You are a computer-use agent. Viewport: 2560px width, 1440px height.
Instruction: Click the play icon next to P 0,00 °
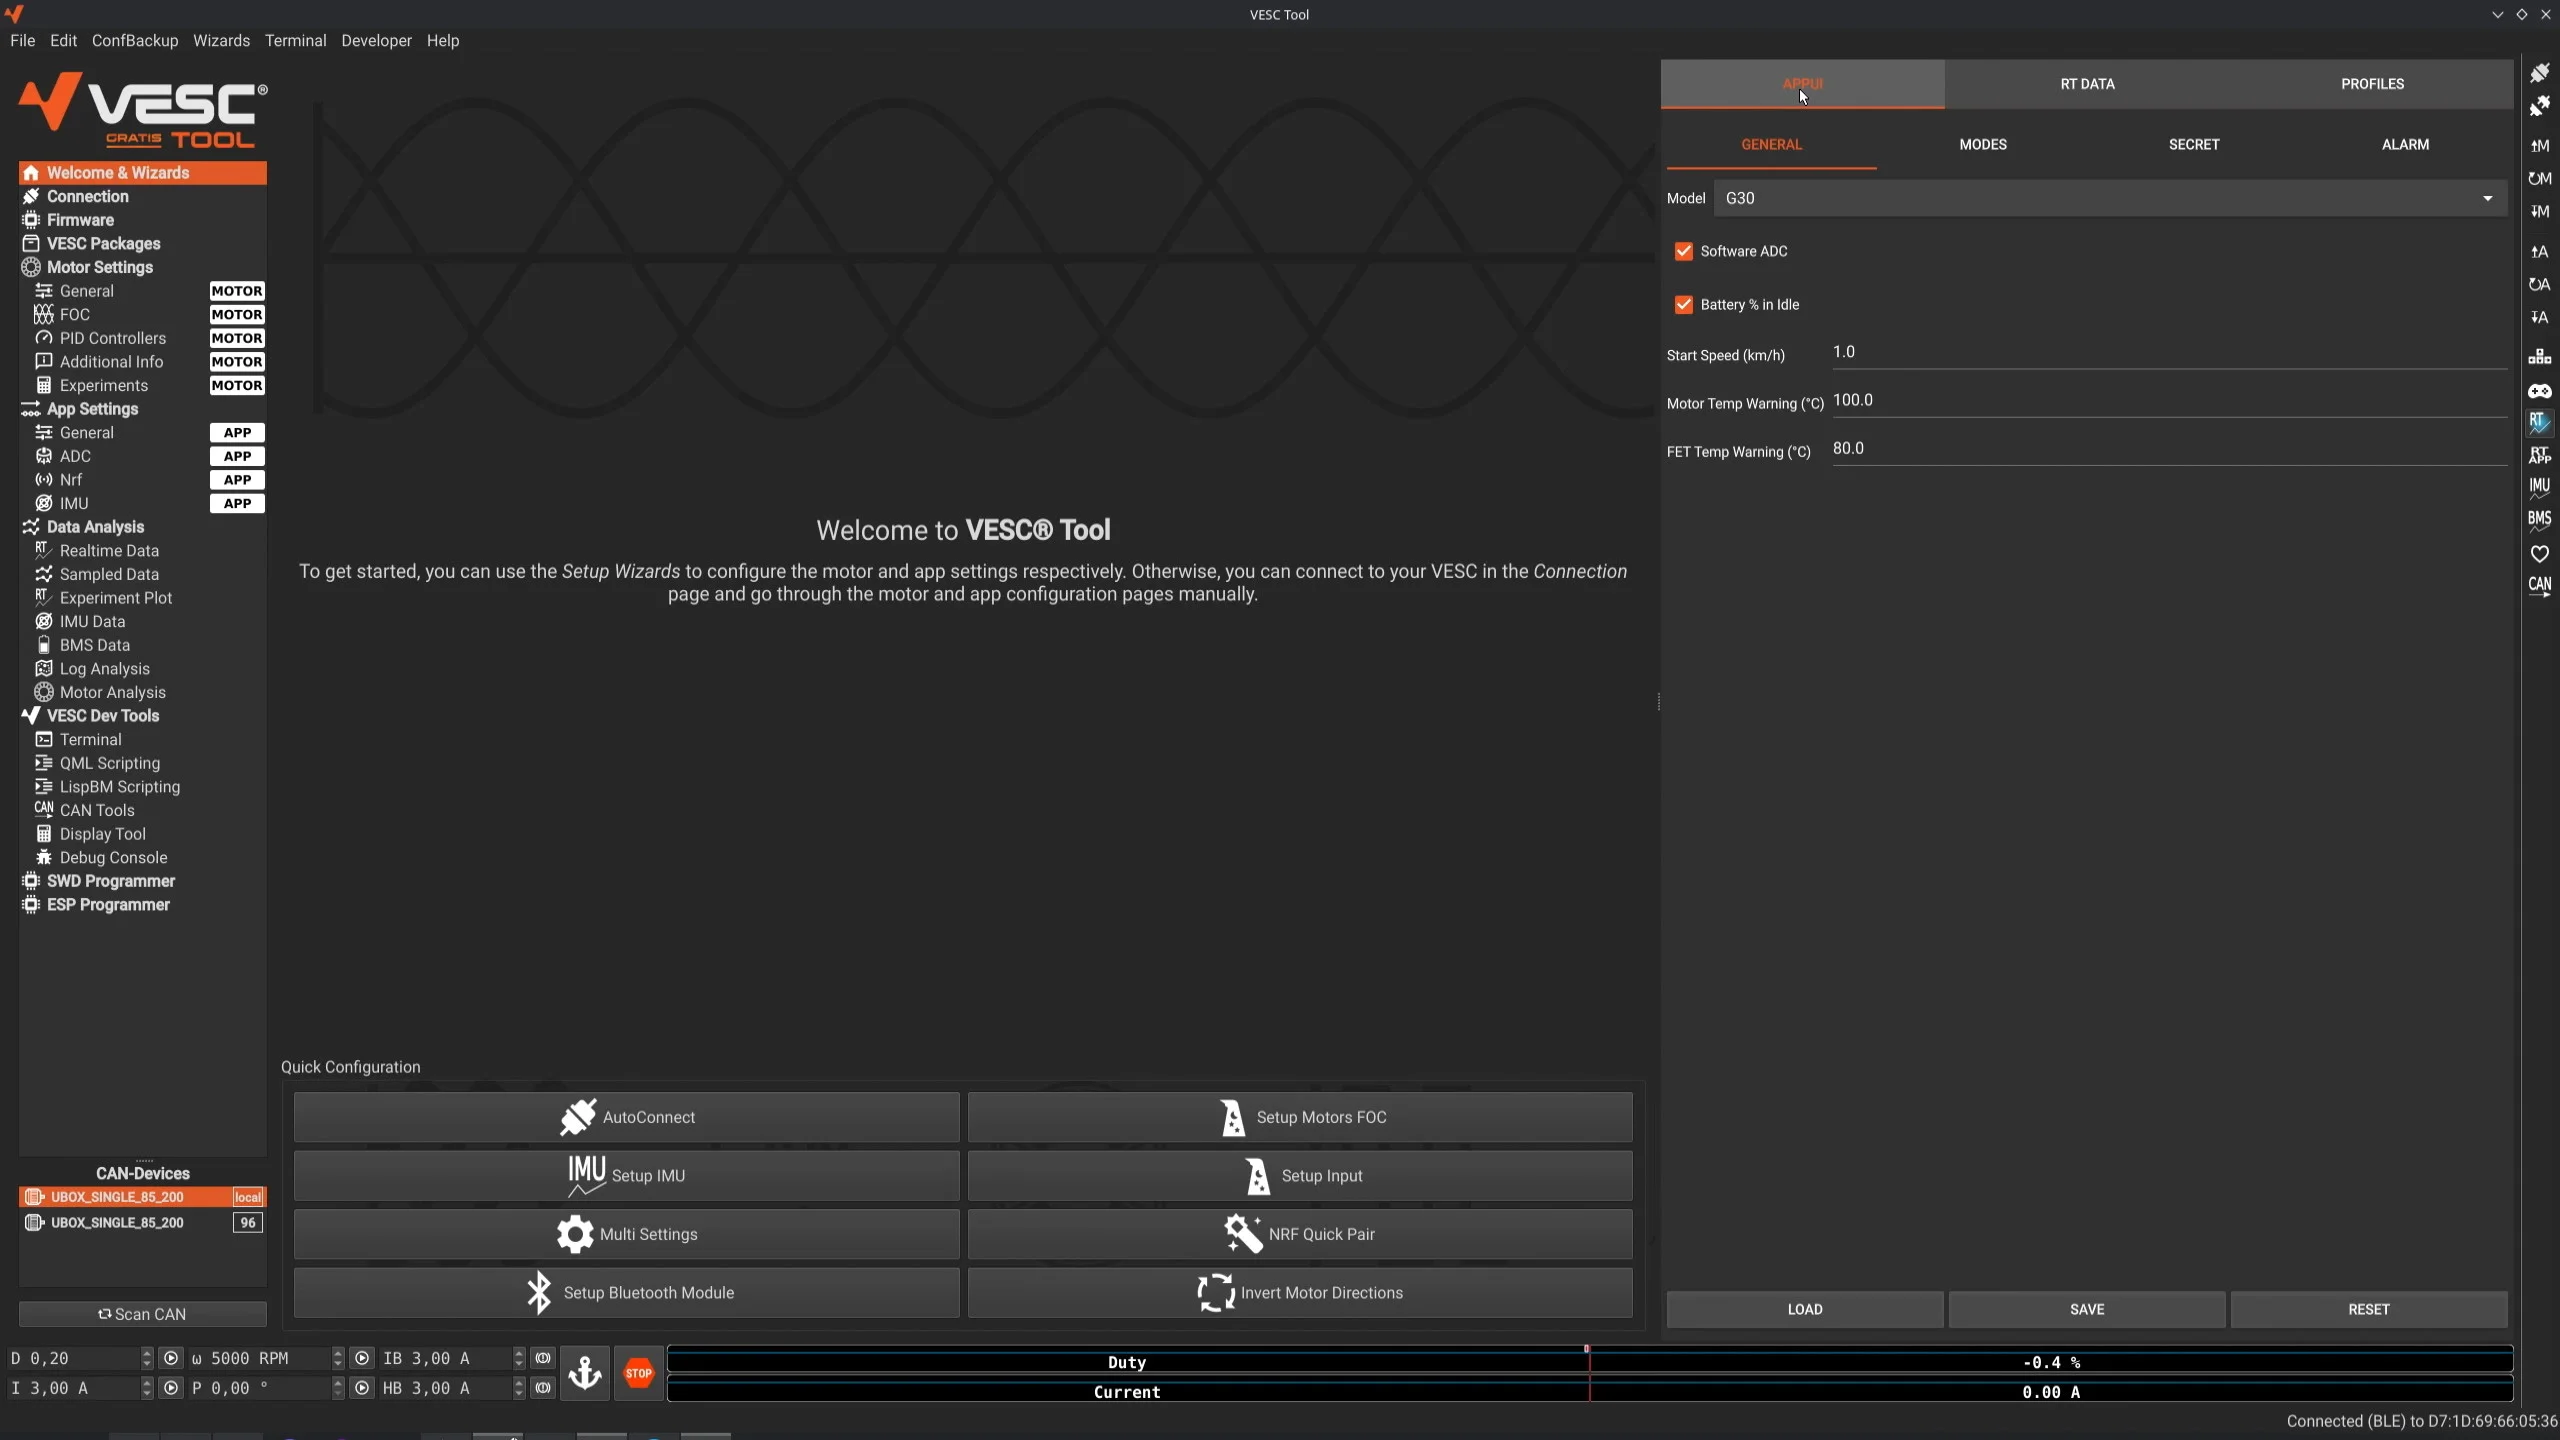click(362, 1388)
